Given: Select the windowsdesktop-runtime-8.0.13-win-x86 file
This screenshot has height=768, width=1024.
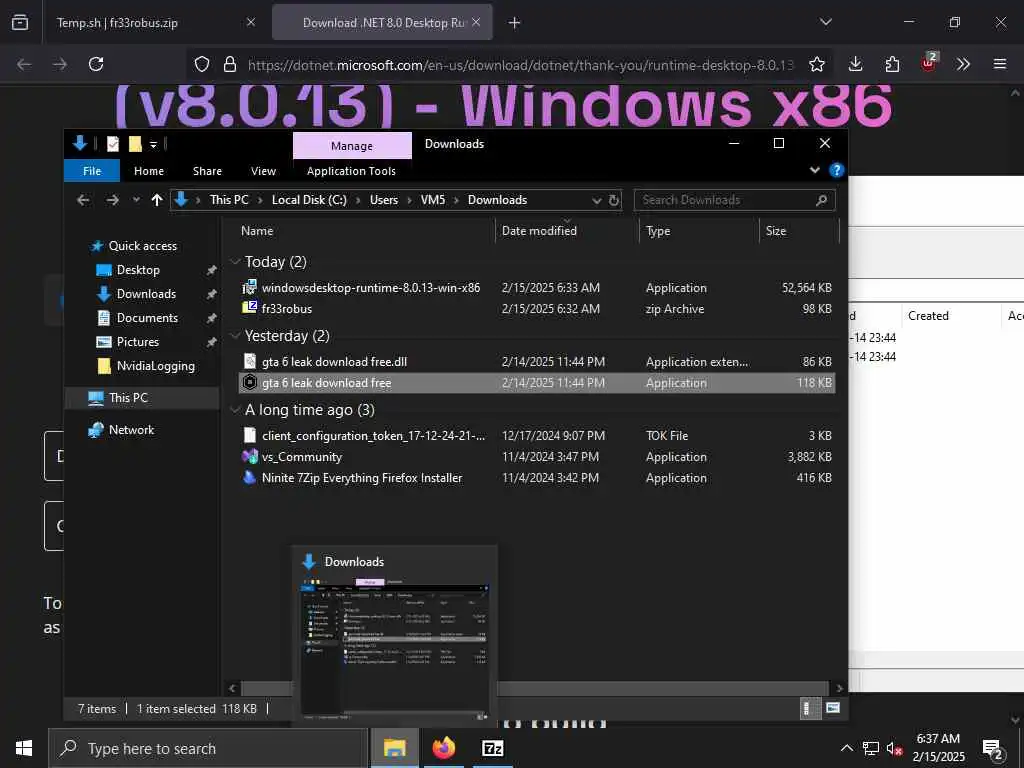Looking at the screenshot, I should pos(537,287).
